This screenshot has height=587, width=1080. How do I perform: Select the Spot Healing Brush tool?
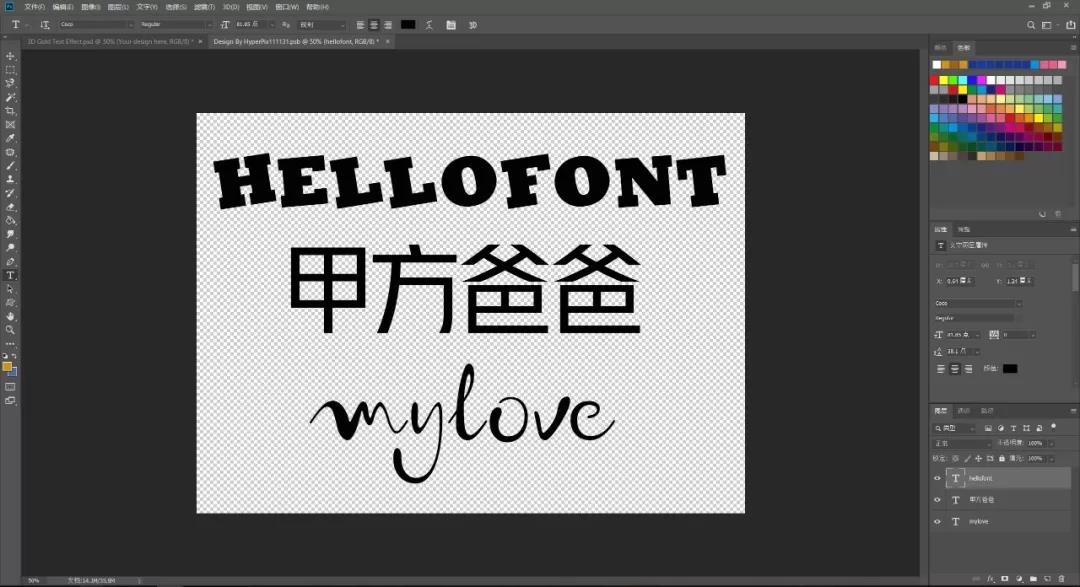10,152
